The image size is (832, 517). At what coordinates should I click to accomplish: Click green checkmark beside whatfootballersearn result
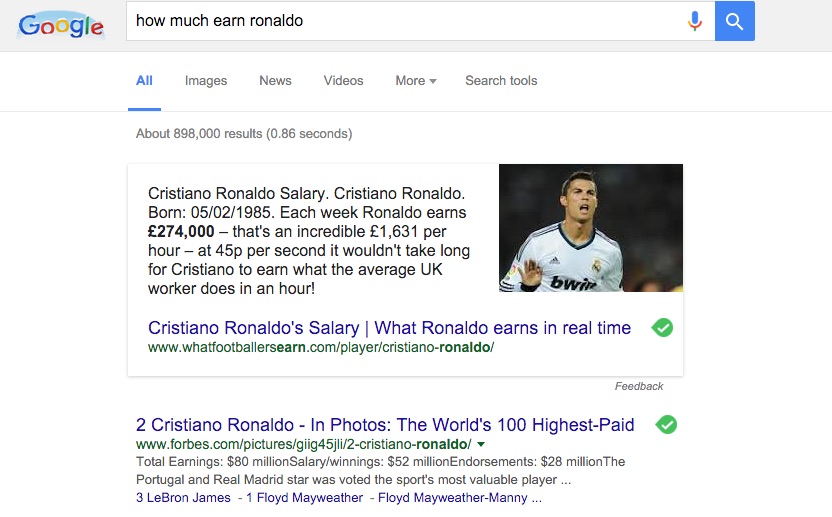[662, 328]
